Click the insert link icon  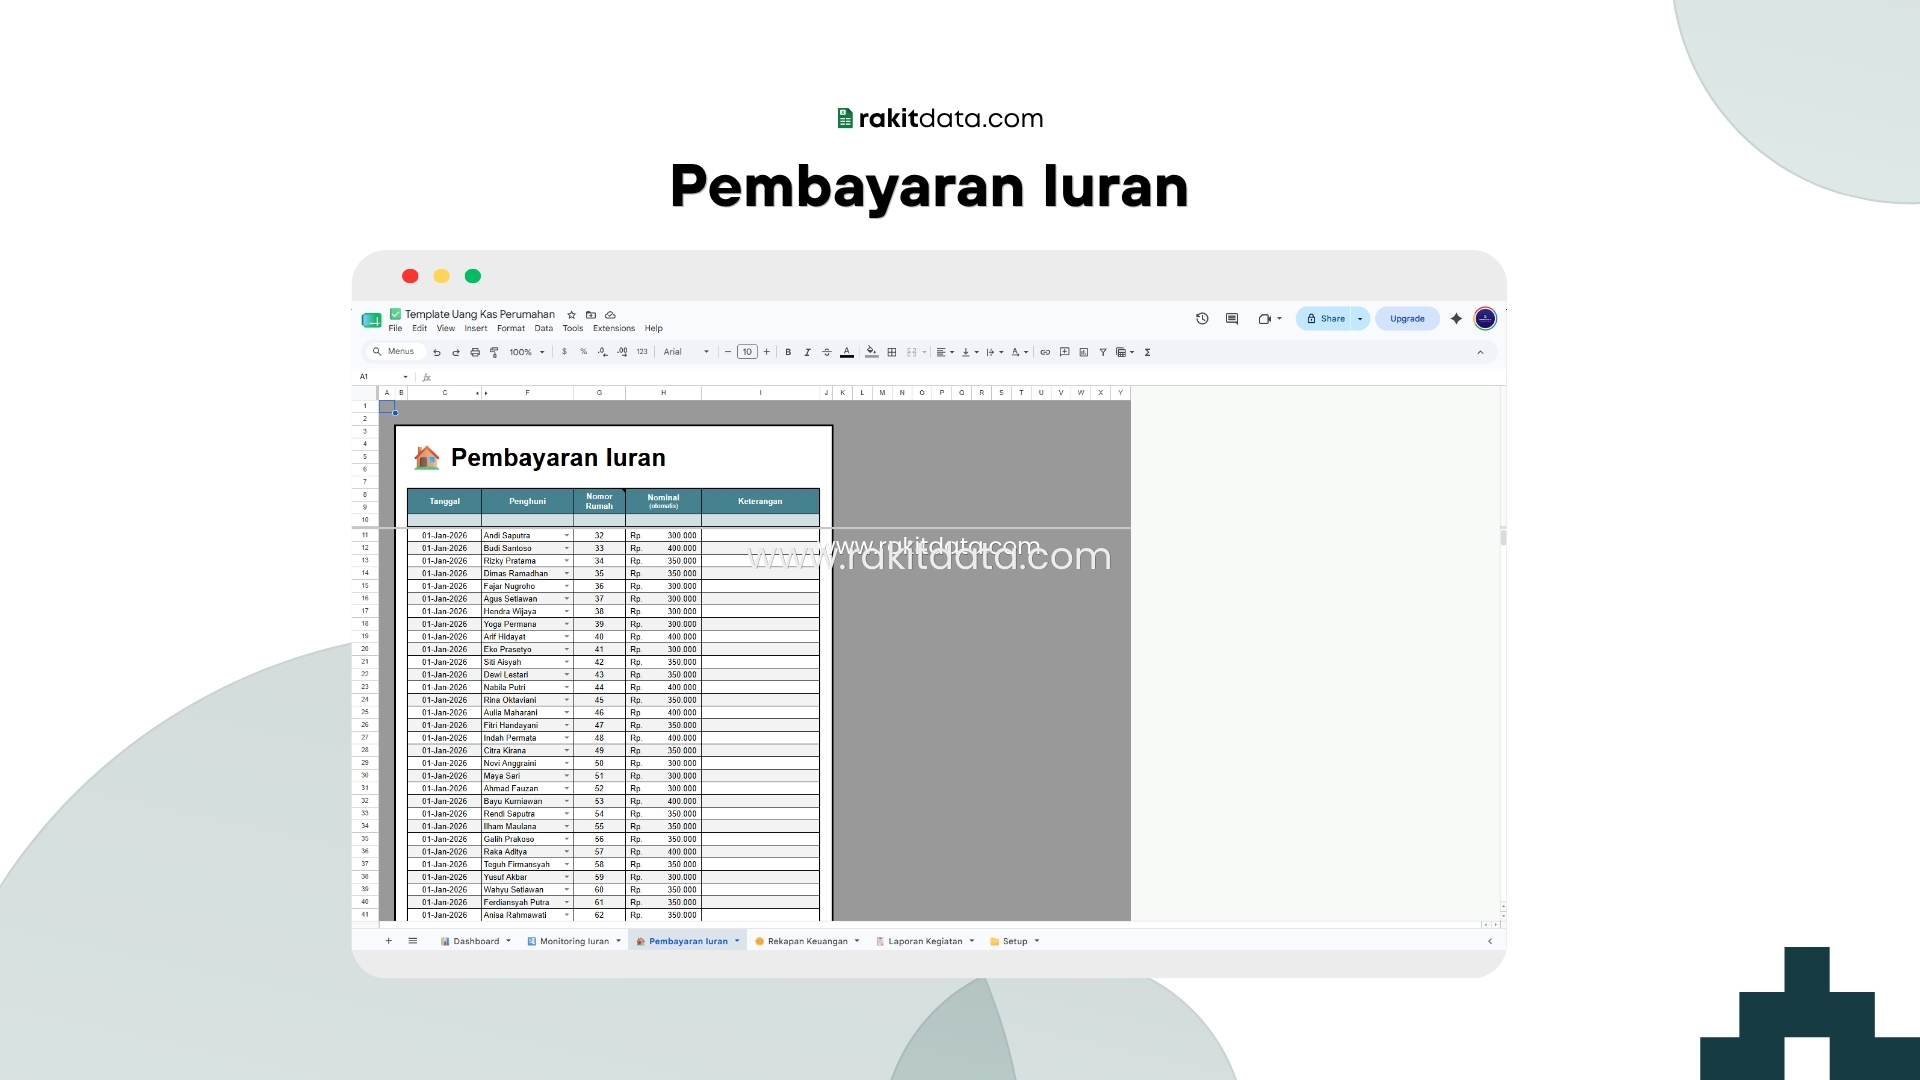tap(1045, 352)
